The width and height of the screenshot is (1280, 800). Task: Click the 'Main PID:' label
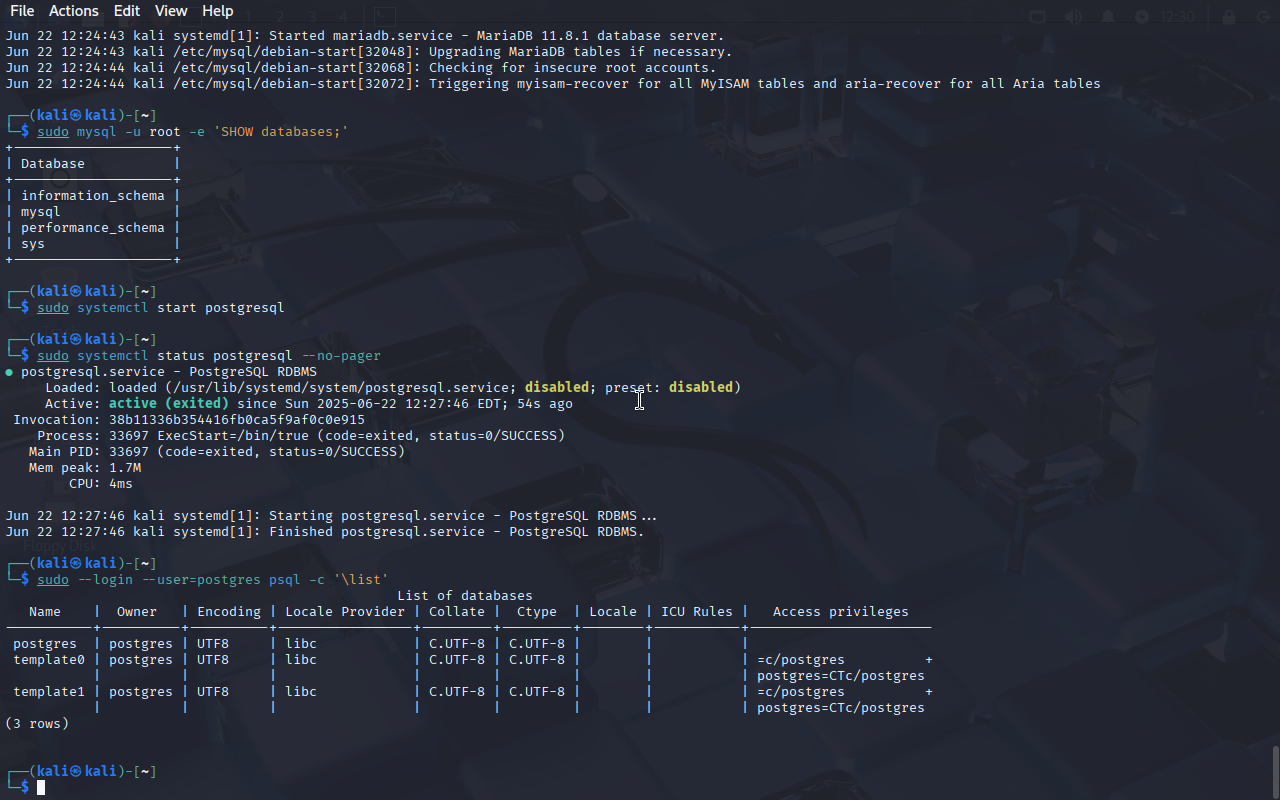point(65,452)
